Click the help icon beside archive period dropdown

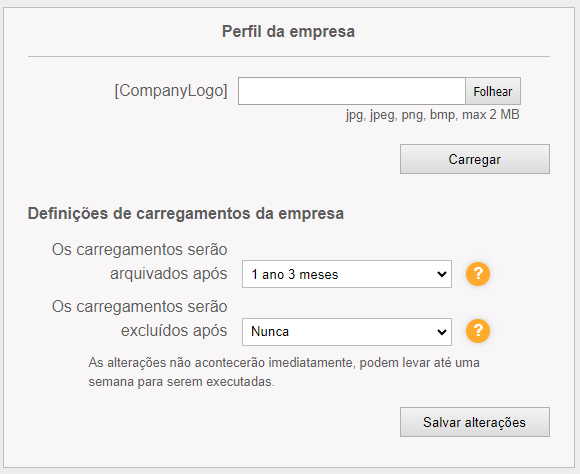tap(478, 274)
